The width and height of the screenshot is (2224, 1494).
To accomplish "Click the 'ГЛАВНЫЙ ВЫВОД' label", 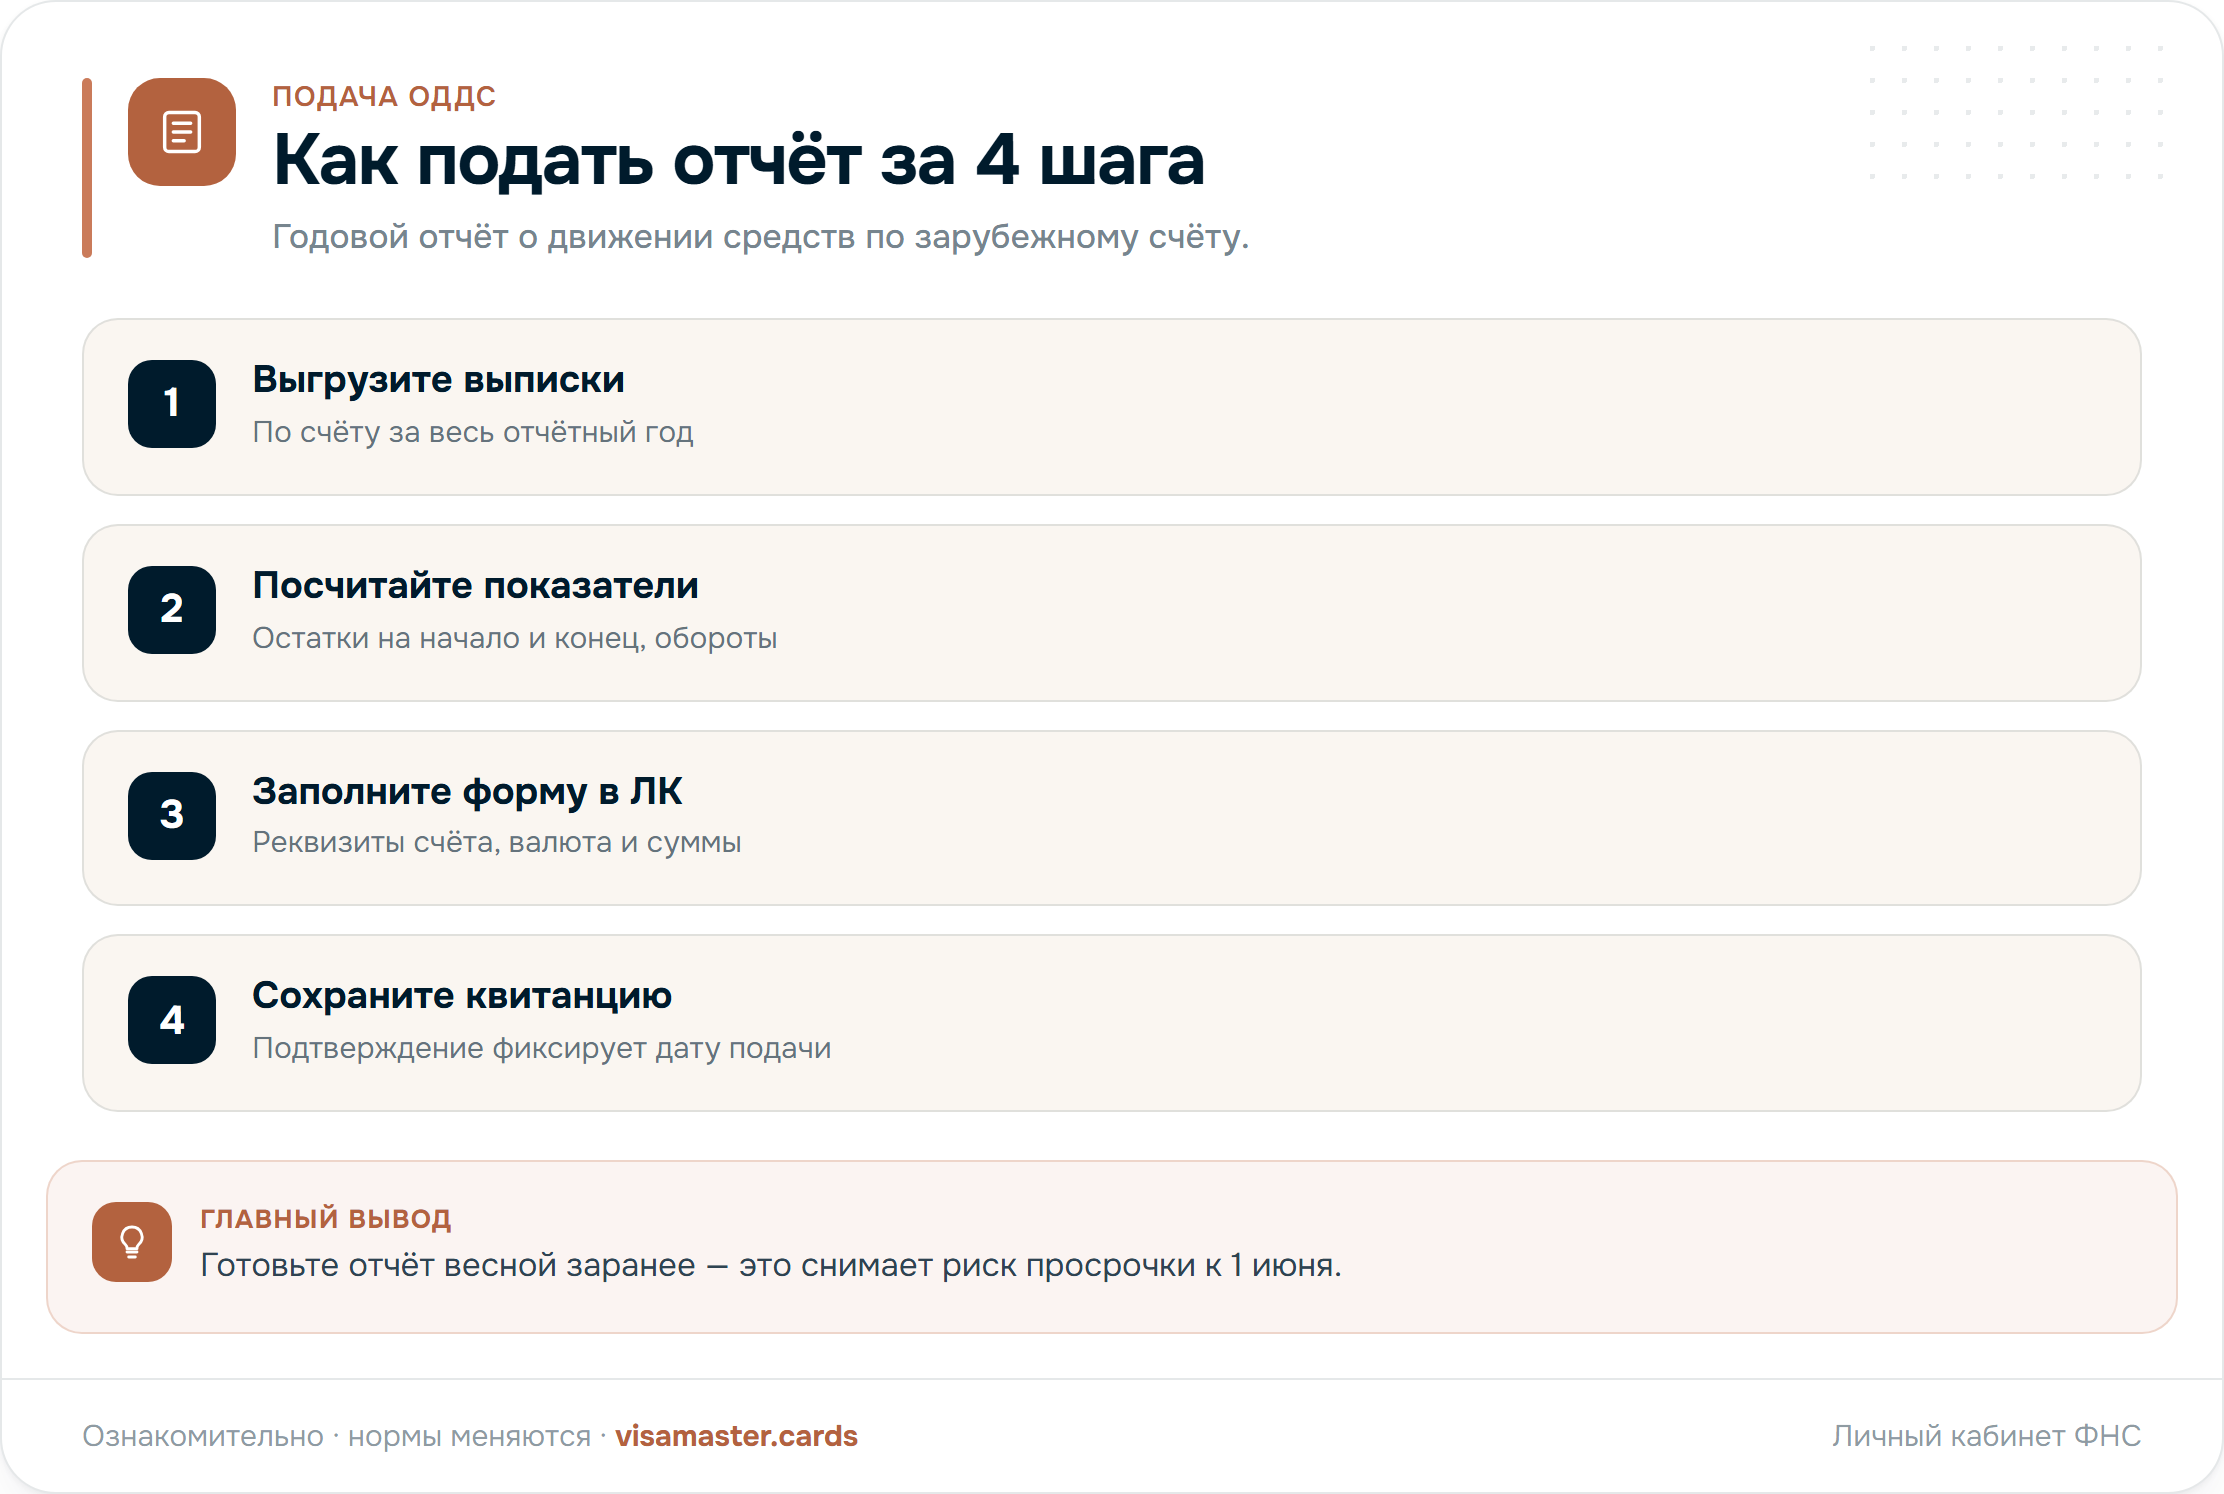I will pos(326,1218).
